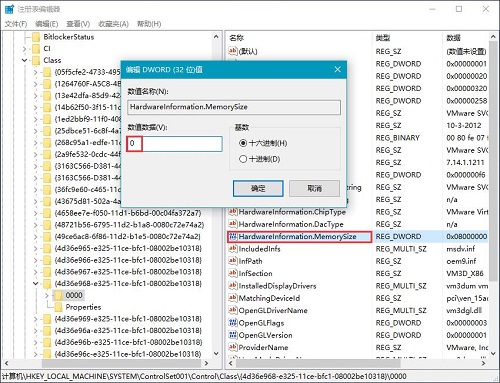Expand the {48721b56-6795...} key
500x383 pixels.
point(35,225)
